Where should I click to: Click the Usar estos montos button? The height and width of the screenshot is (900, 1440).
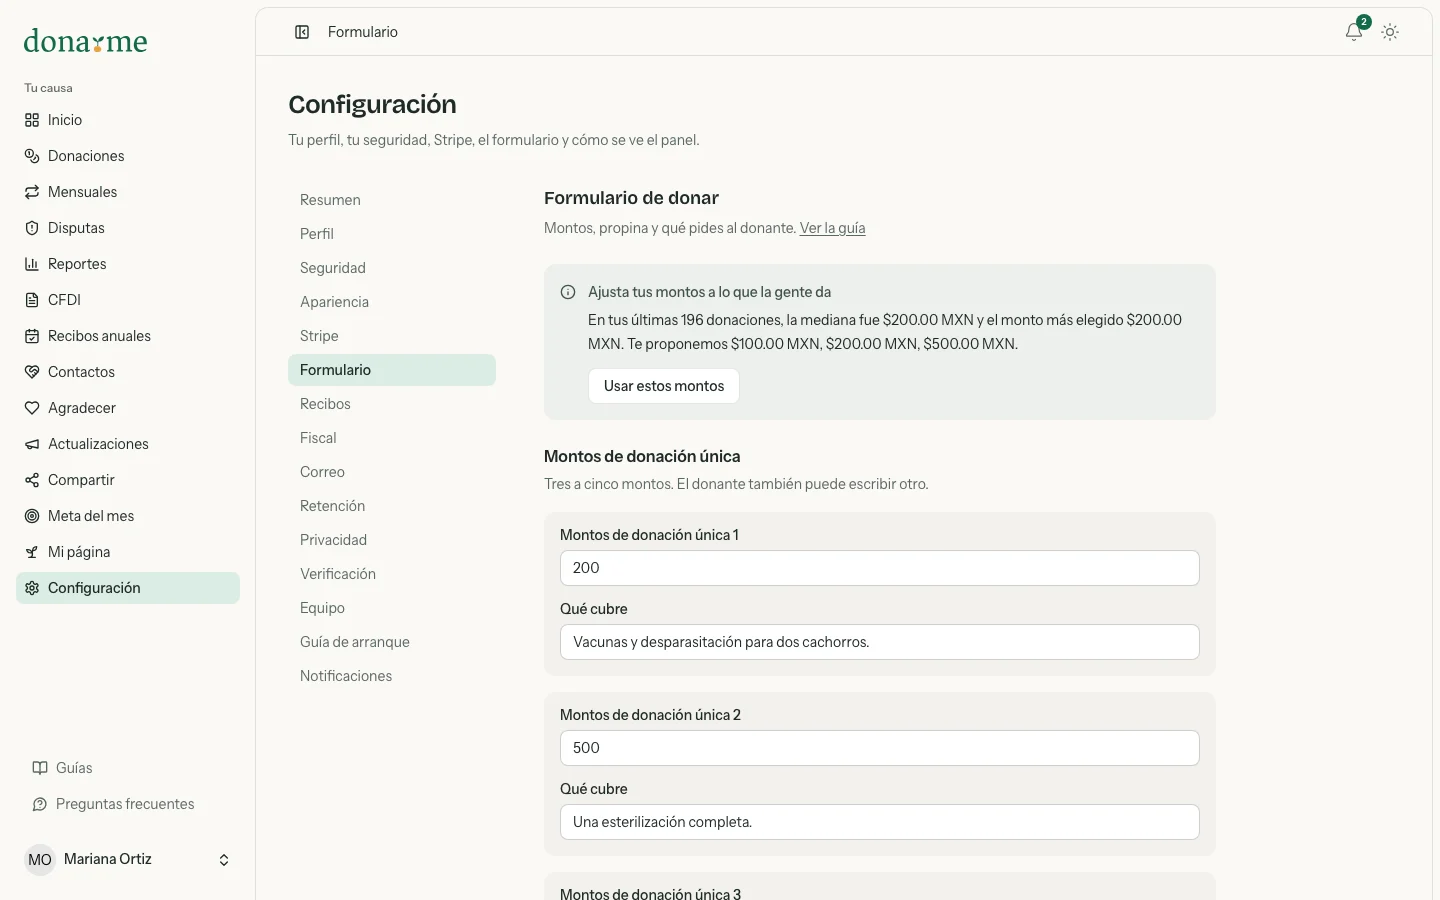click(664, 386)
